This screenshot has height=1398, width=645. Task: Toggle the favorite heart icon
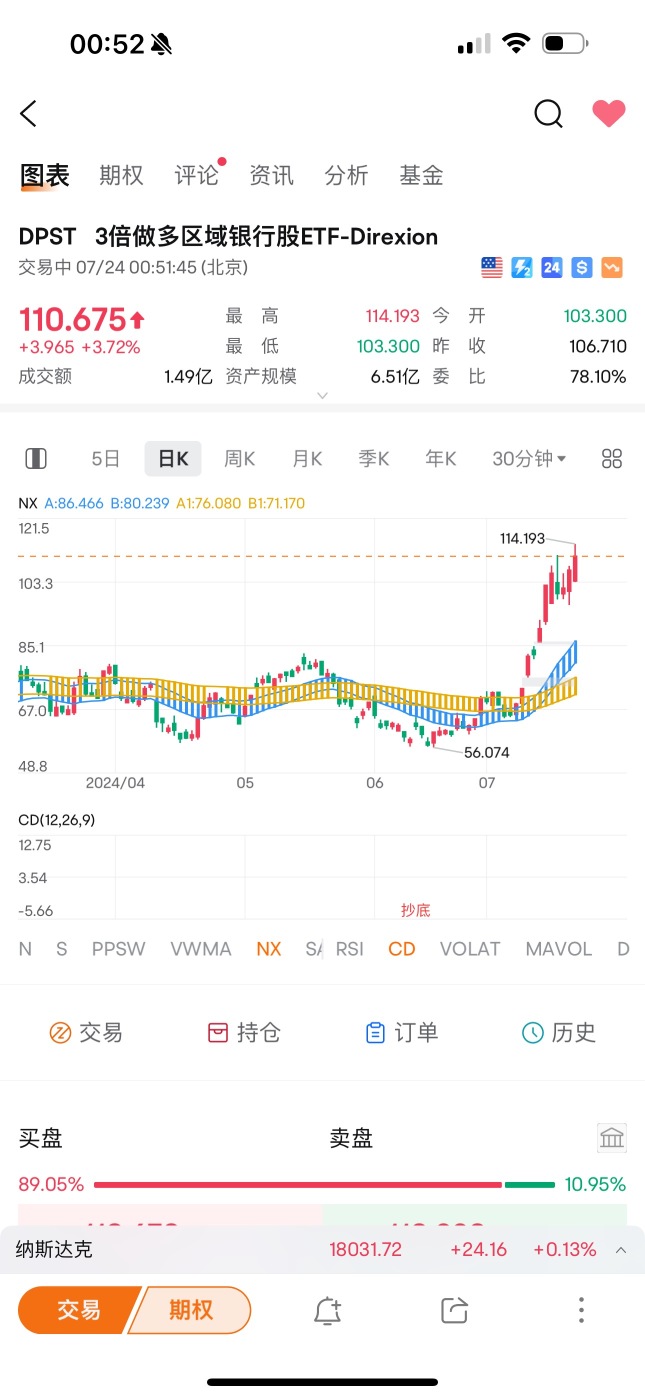[608, 114]
